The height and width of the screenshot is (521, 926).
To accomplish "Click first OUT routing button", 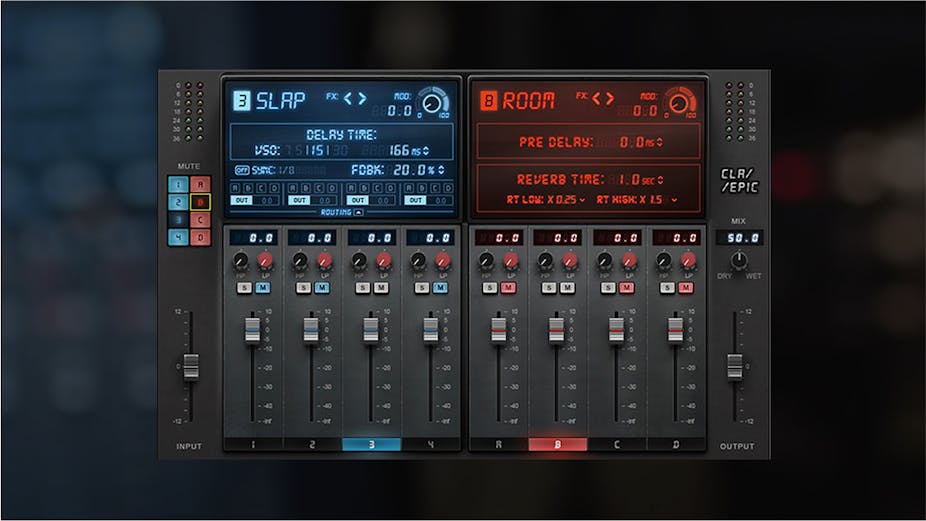I will click(x=241, y=200).
